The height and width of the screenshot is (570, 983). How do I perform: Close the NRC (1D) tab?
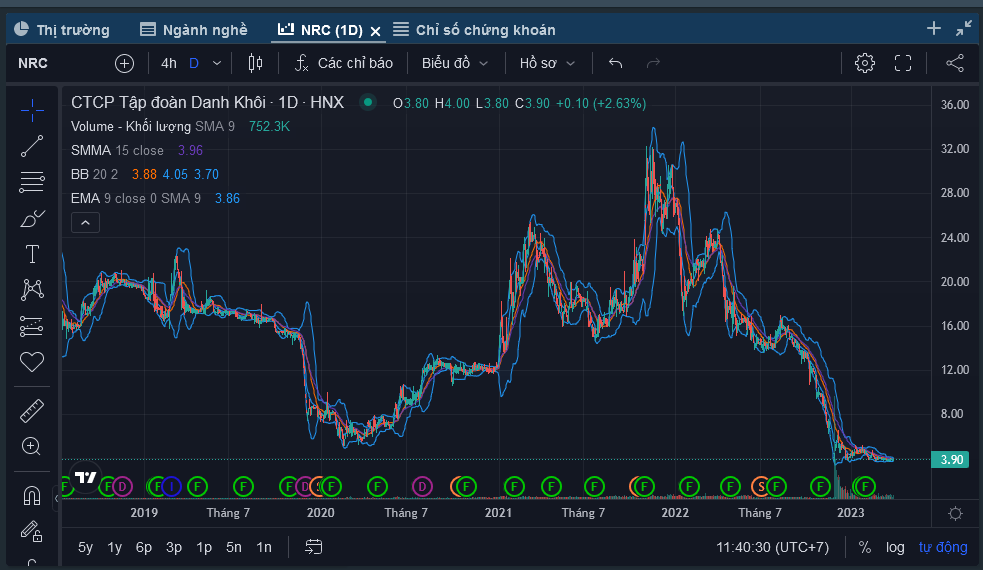coord(376,31)
